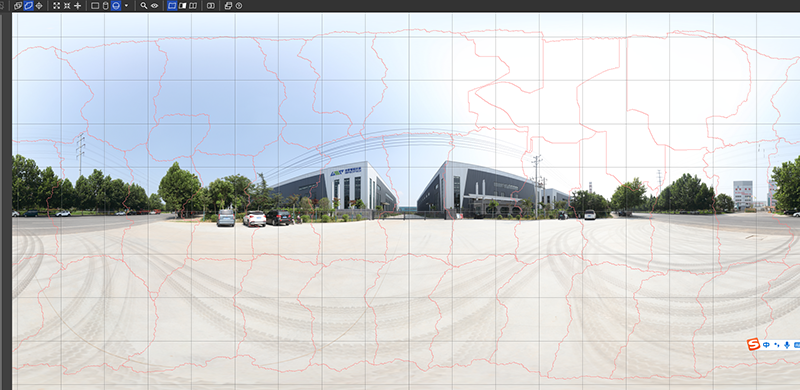Viewport: 800px width, 390px height.
Task: Select the highlighted edit whole panorama icon
Action: point(29,6)
